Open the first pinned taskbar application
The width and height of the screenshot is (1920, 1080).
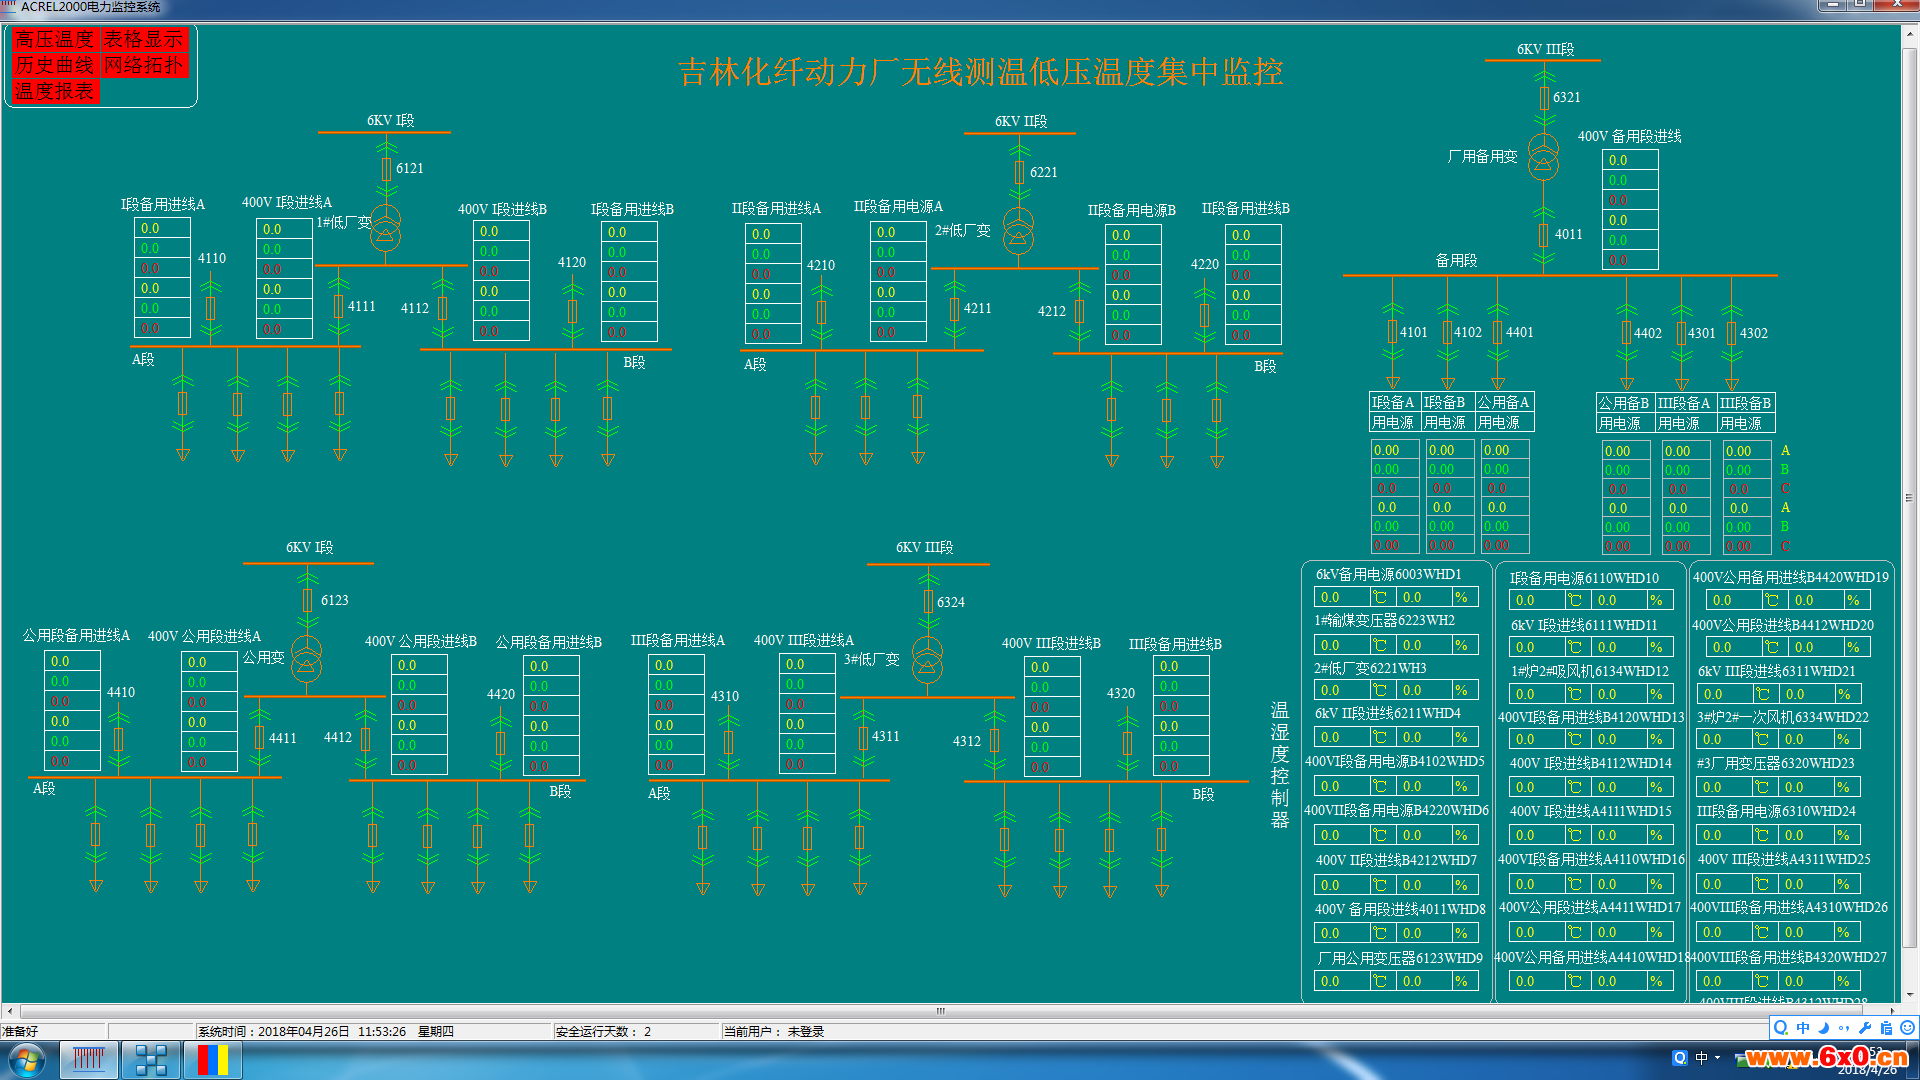click(x=89, y=1060)
